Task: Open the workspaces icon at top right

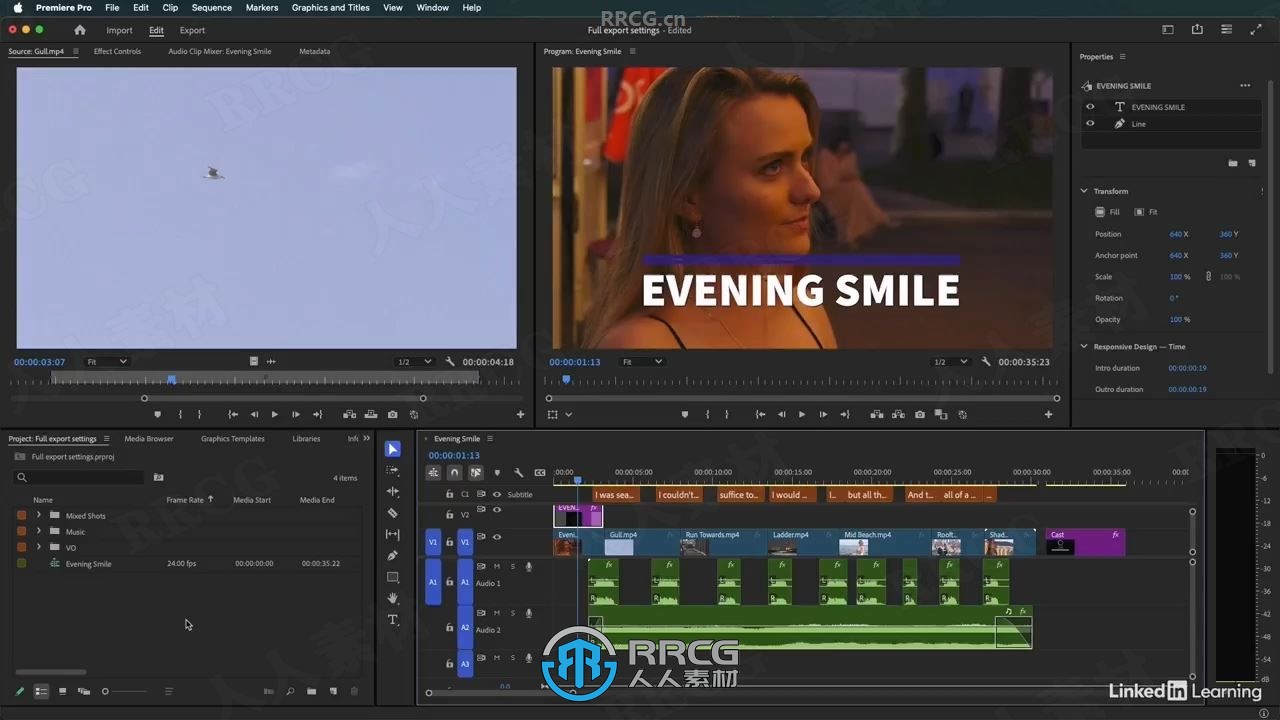Action: pyautogui.click(x=1167, y=30)
